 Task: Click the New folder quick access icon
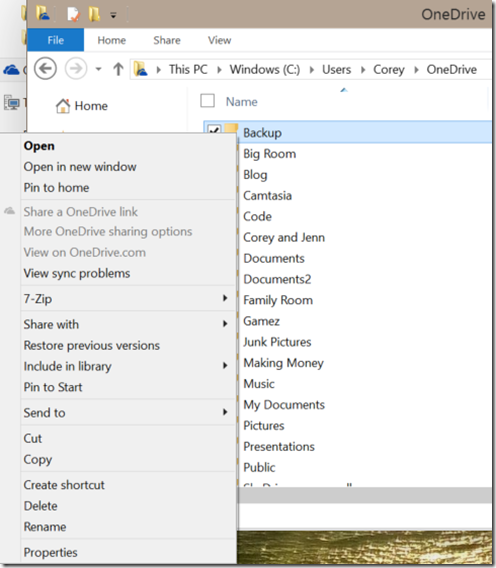(94, 14)
